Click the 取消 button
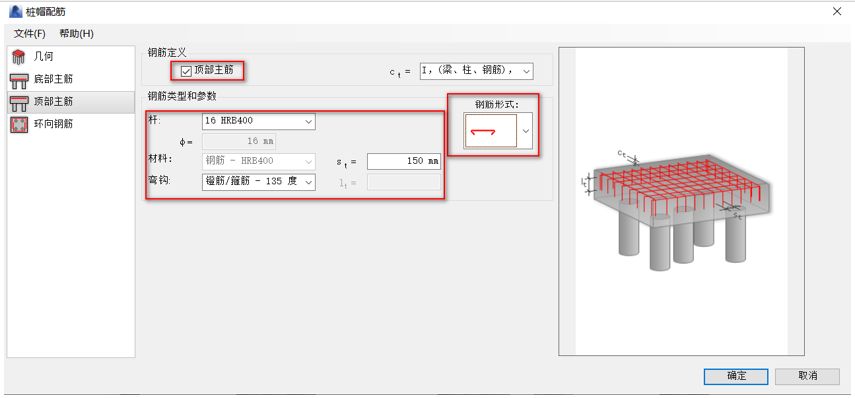The image size is (855, 398). [x=807, y=376]
